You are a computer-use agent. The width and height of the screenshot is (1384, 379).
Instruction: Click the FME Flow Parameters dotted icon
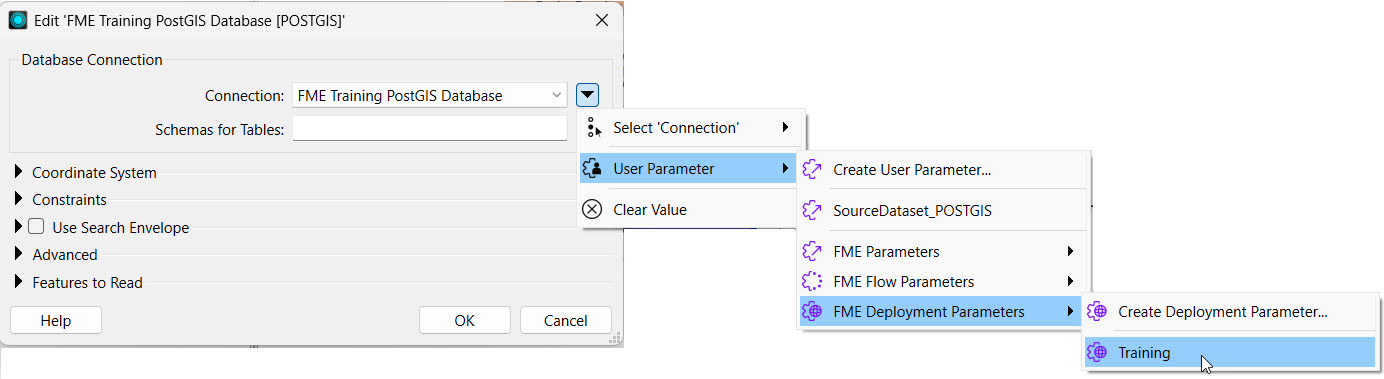[812, 282]
